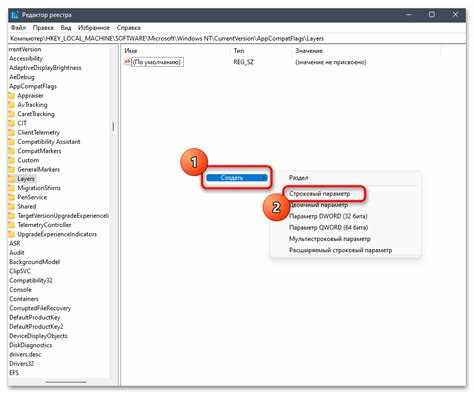Click the CIT folder icon
Image resolution: width=474 pixels, height=394 pixels.
point(11,123)
